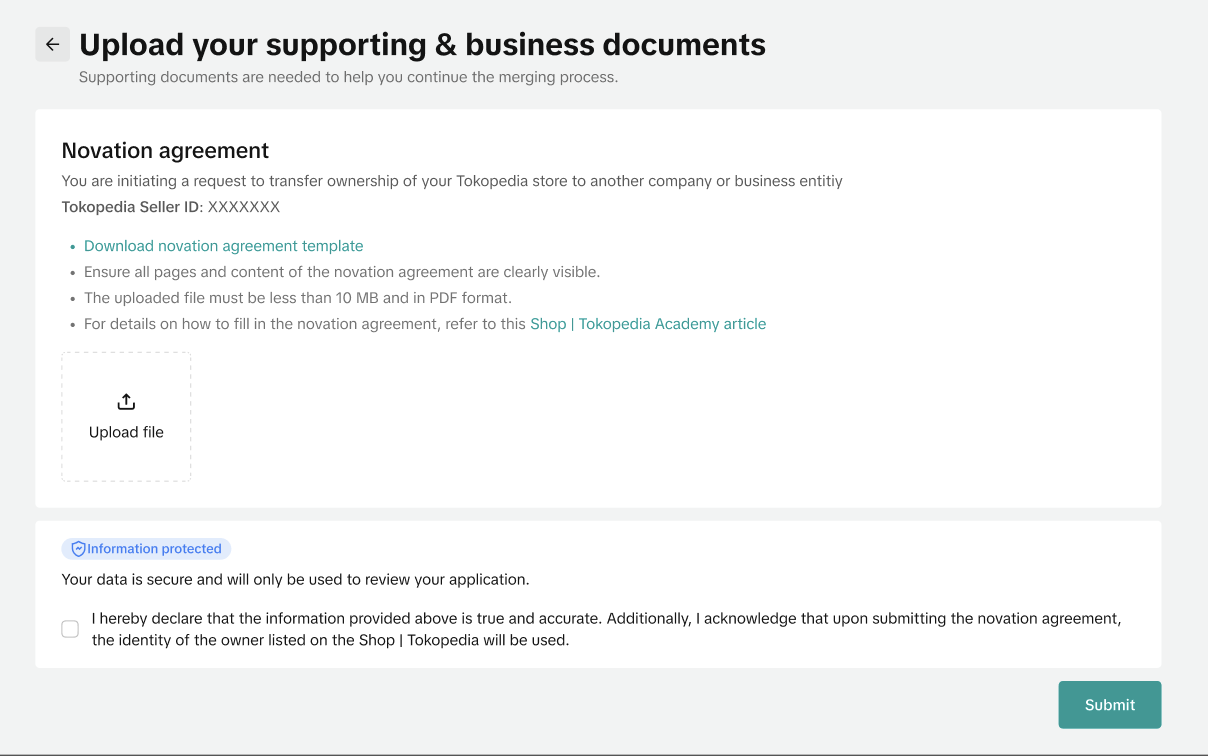Click the back arrow button
1208x756 pixels.
pyautogui.click(x=52, y=45)
